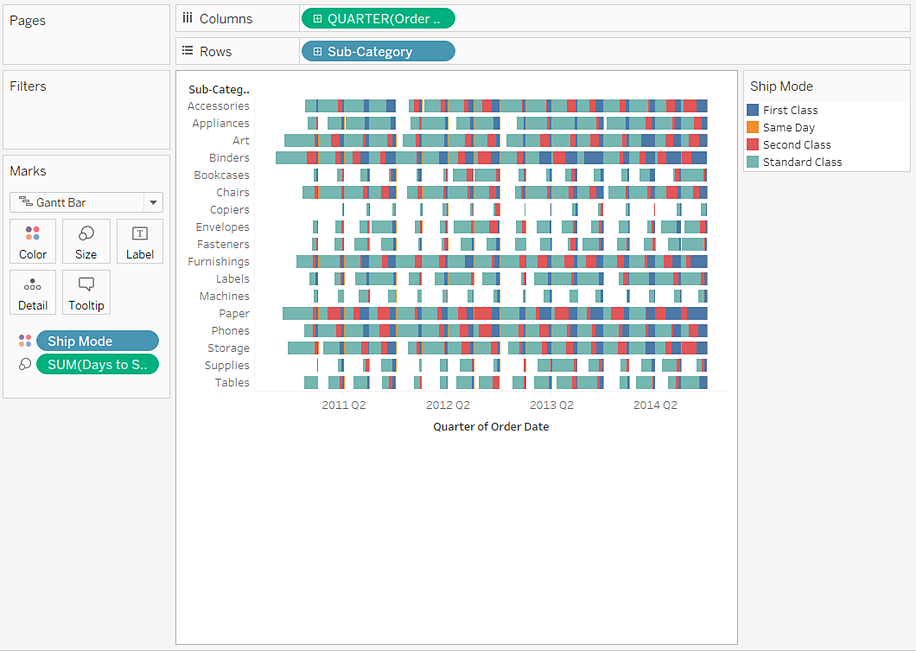Viewport: 916px width, 651px height.
Task: Select the Ship Mode pill in Marks
Action: click(x=97, y=341)
